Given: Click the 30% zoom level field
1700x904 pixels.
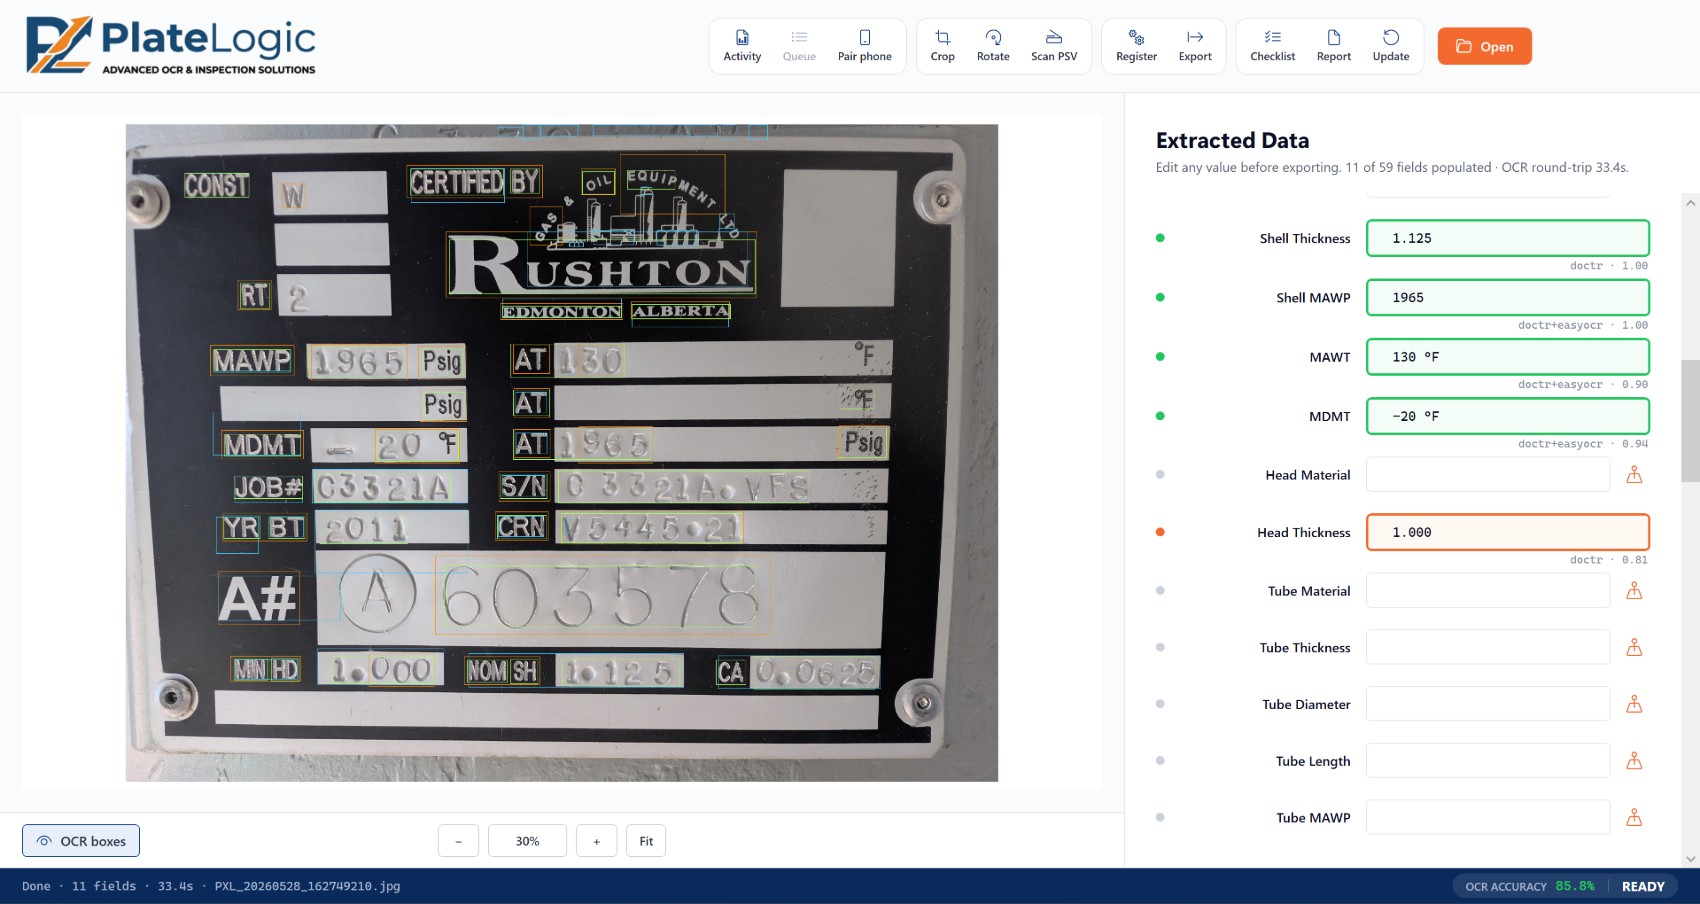Looking at the screenshot, I should [x=527, y=841].
